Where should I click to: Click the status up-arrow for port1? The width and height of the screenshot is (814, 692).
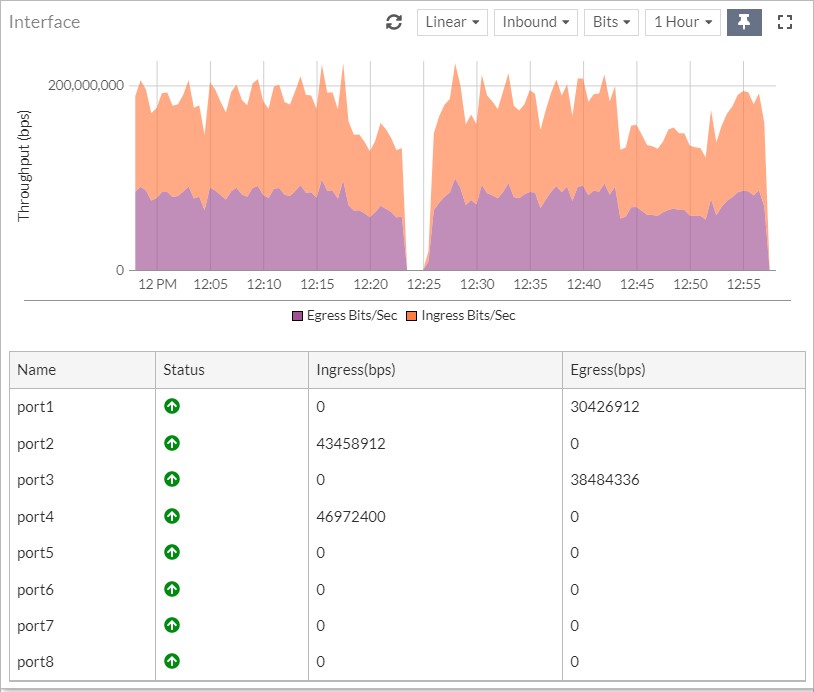(x=171, y=407)
